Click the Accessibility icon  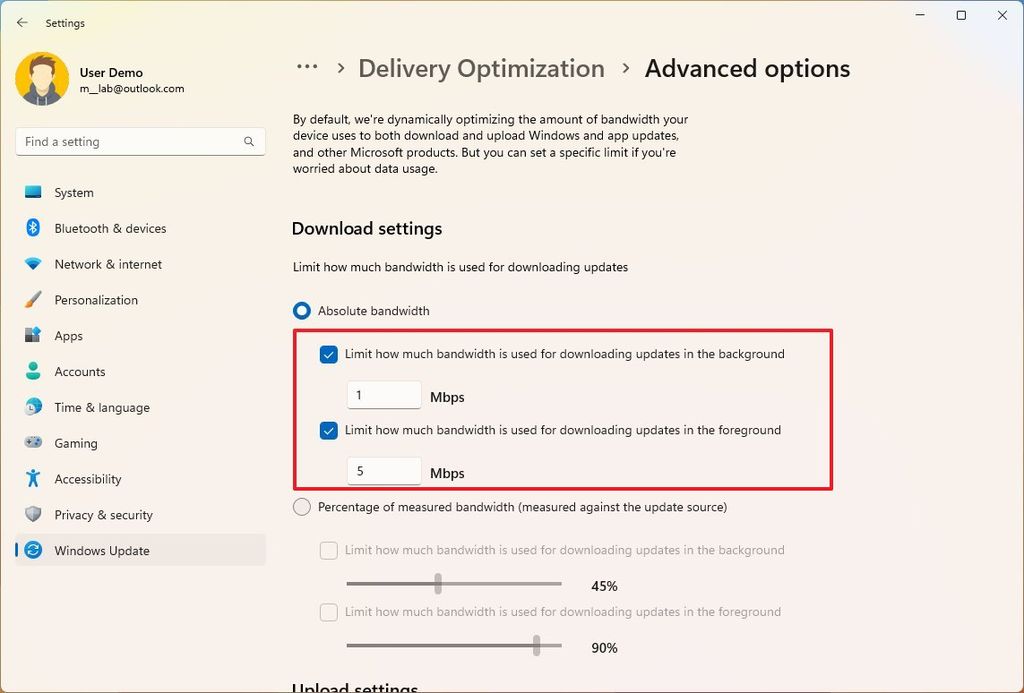tap(33, 479)
